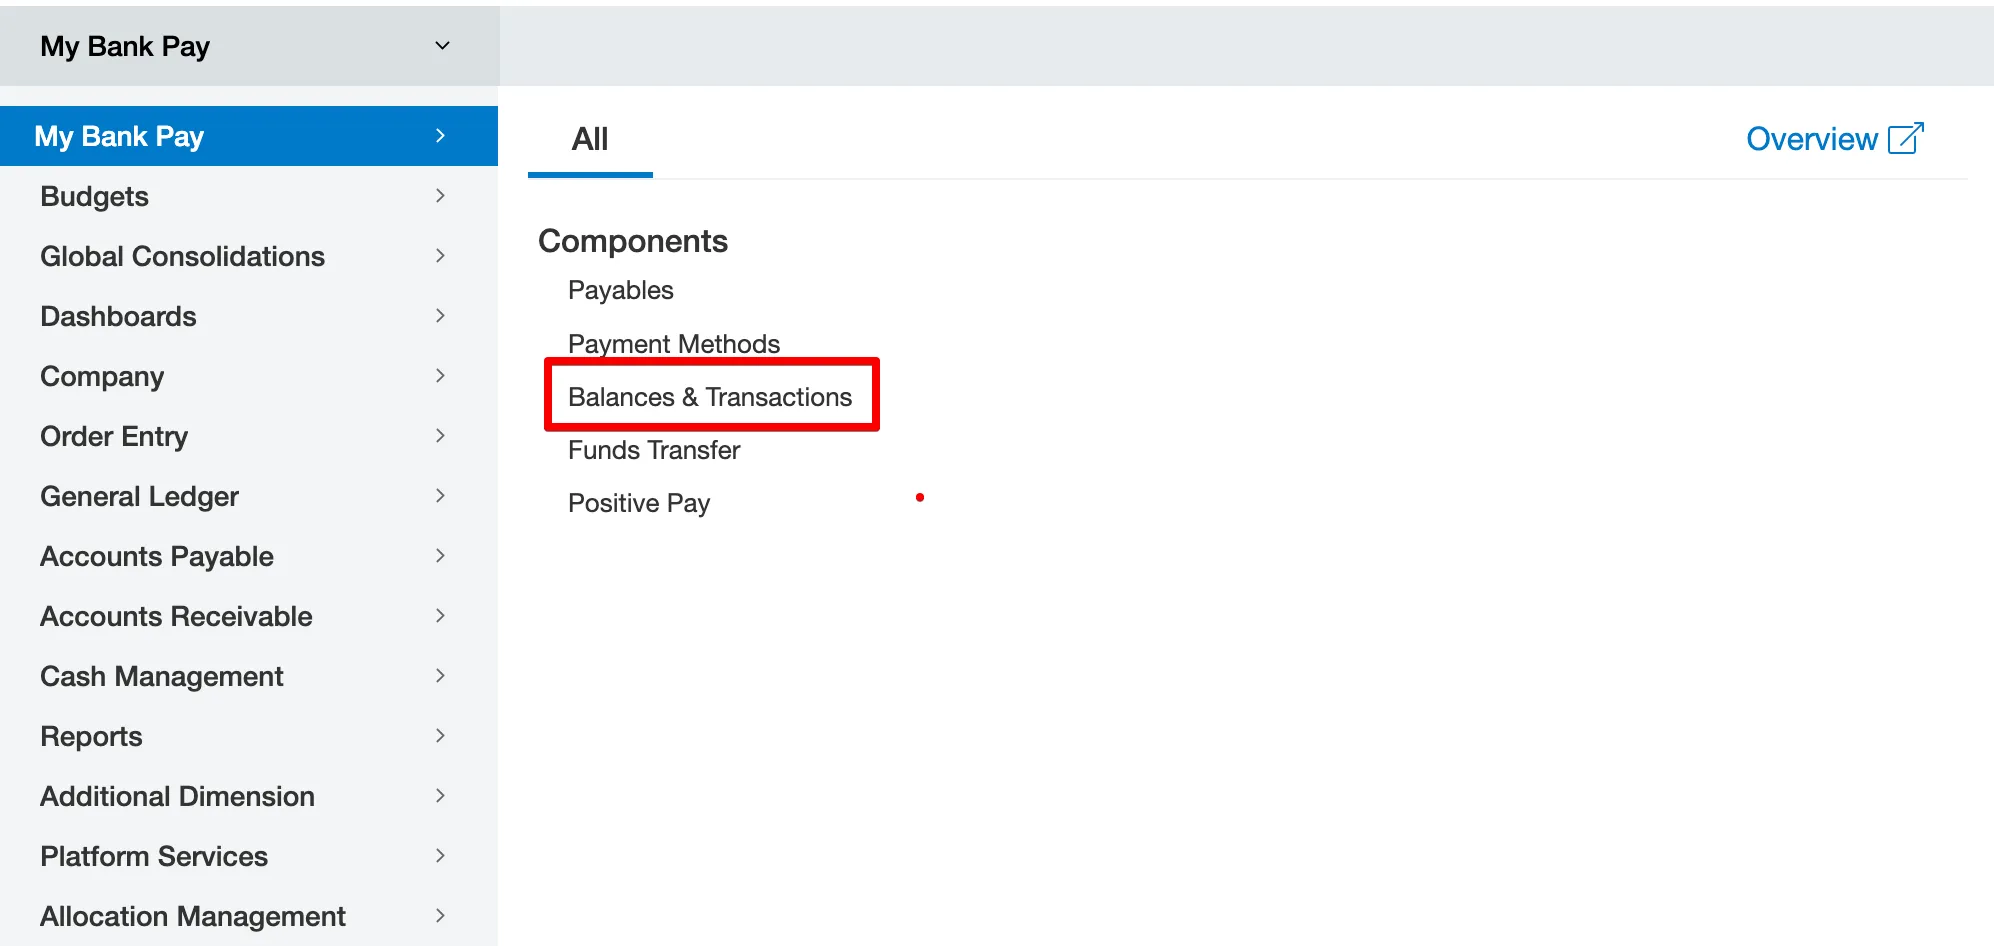The height and width of the screenshot is (946, 1994).
Task: Click the chevron beside Budgets
Action: point(440,196)
